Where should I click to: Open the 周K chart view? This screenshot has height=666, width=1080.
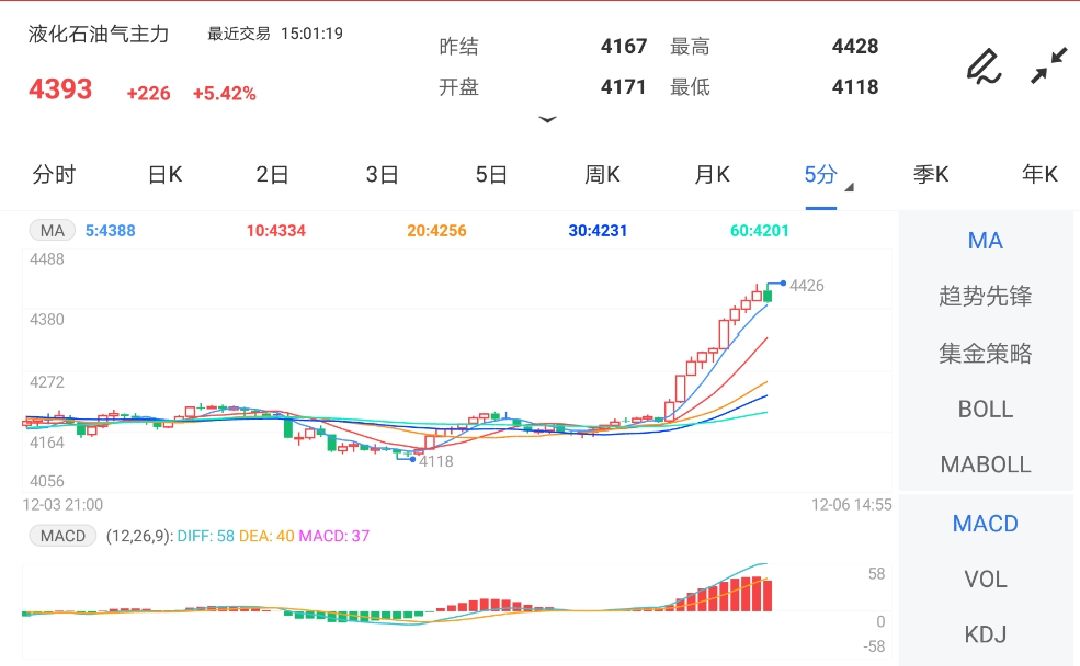pyautogui.click(x=601, y=174)
